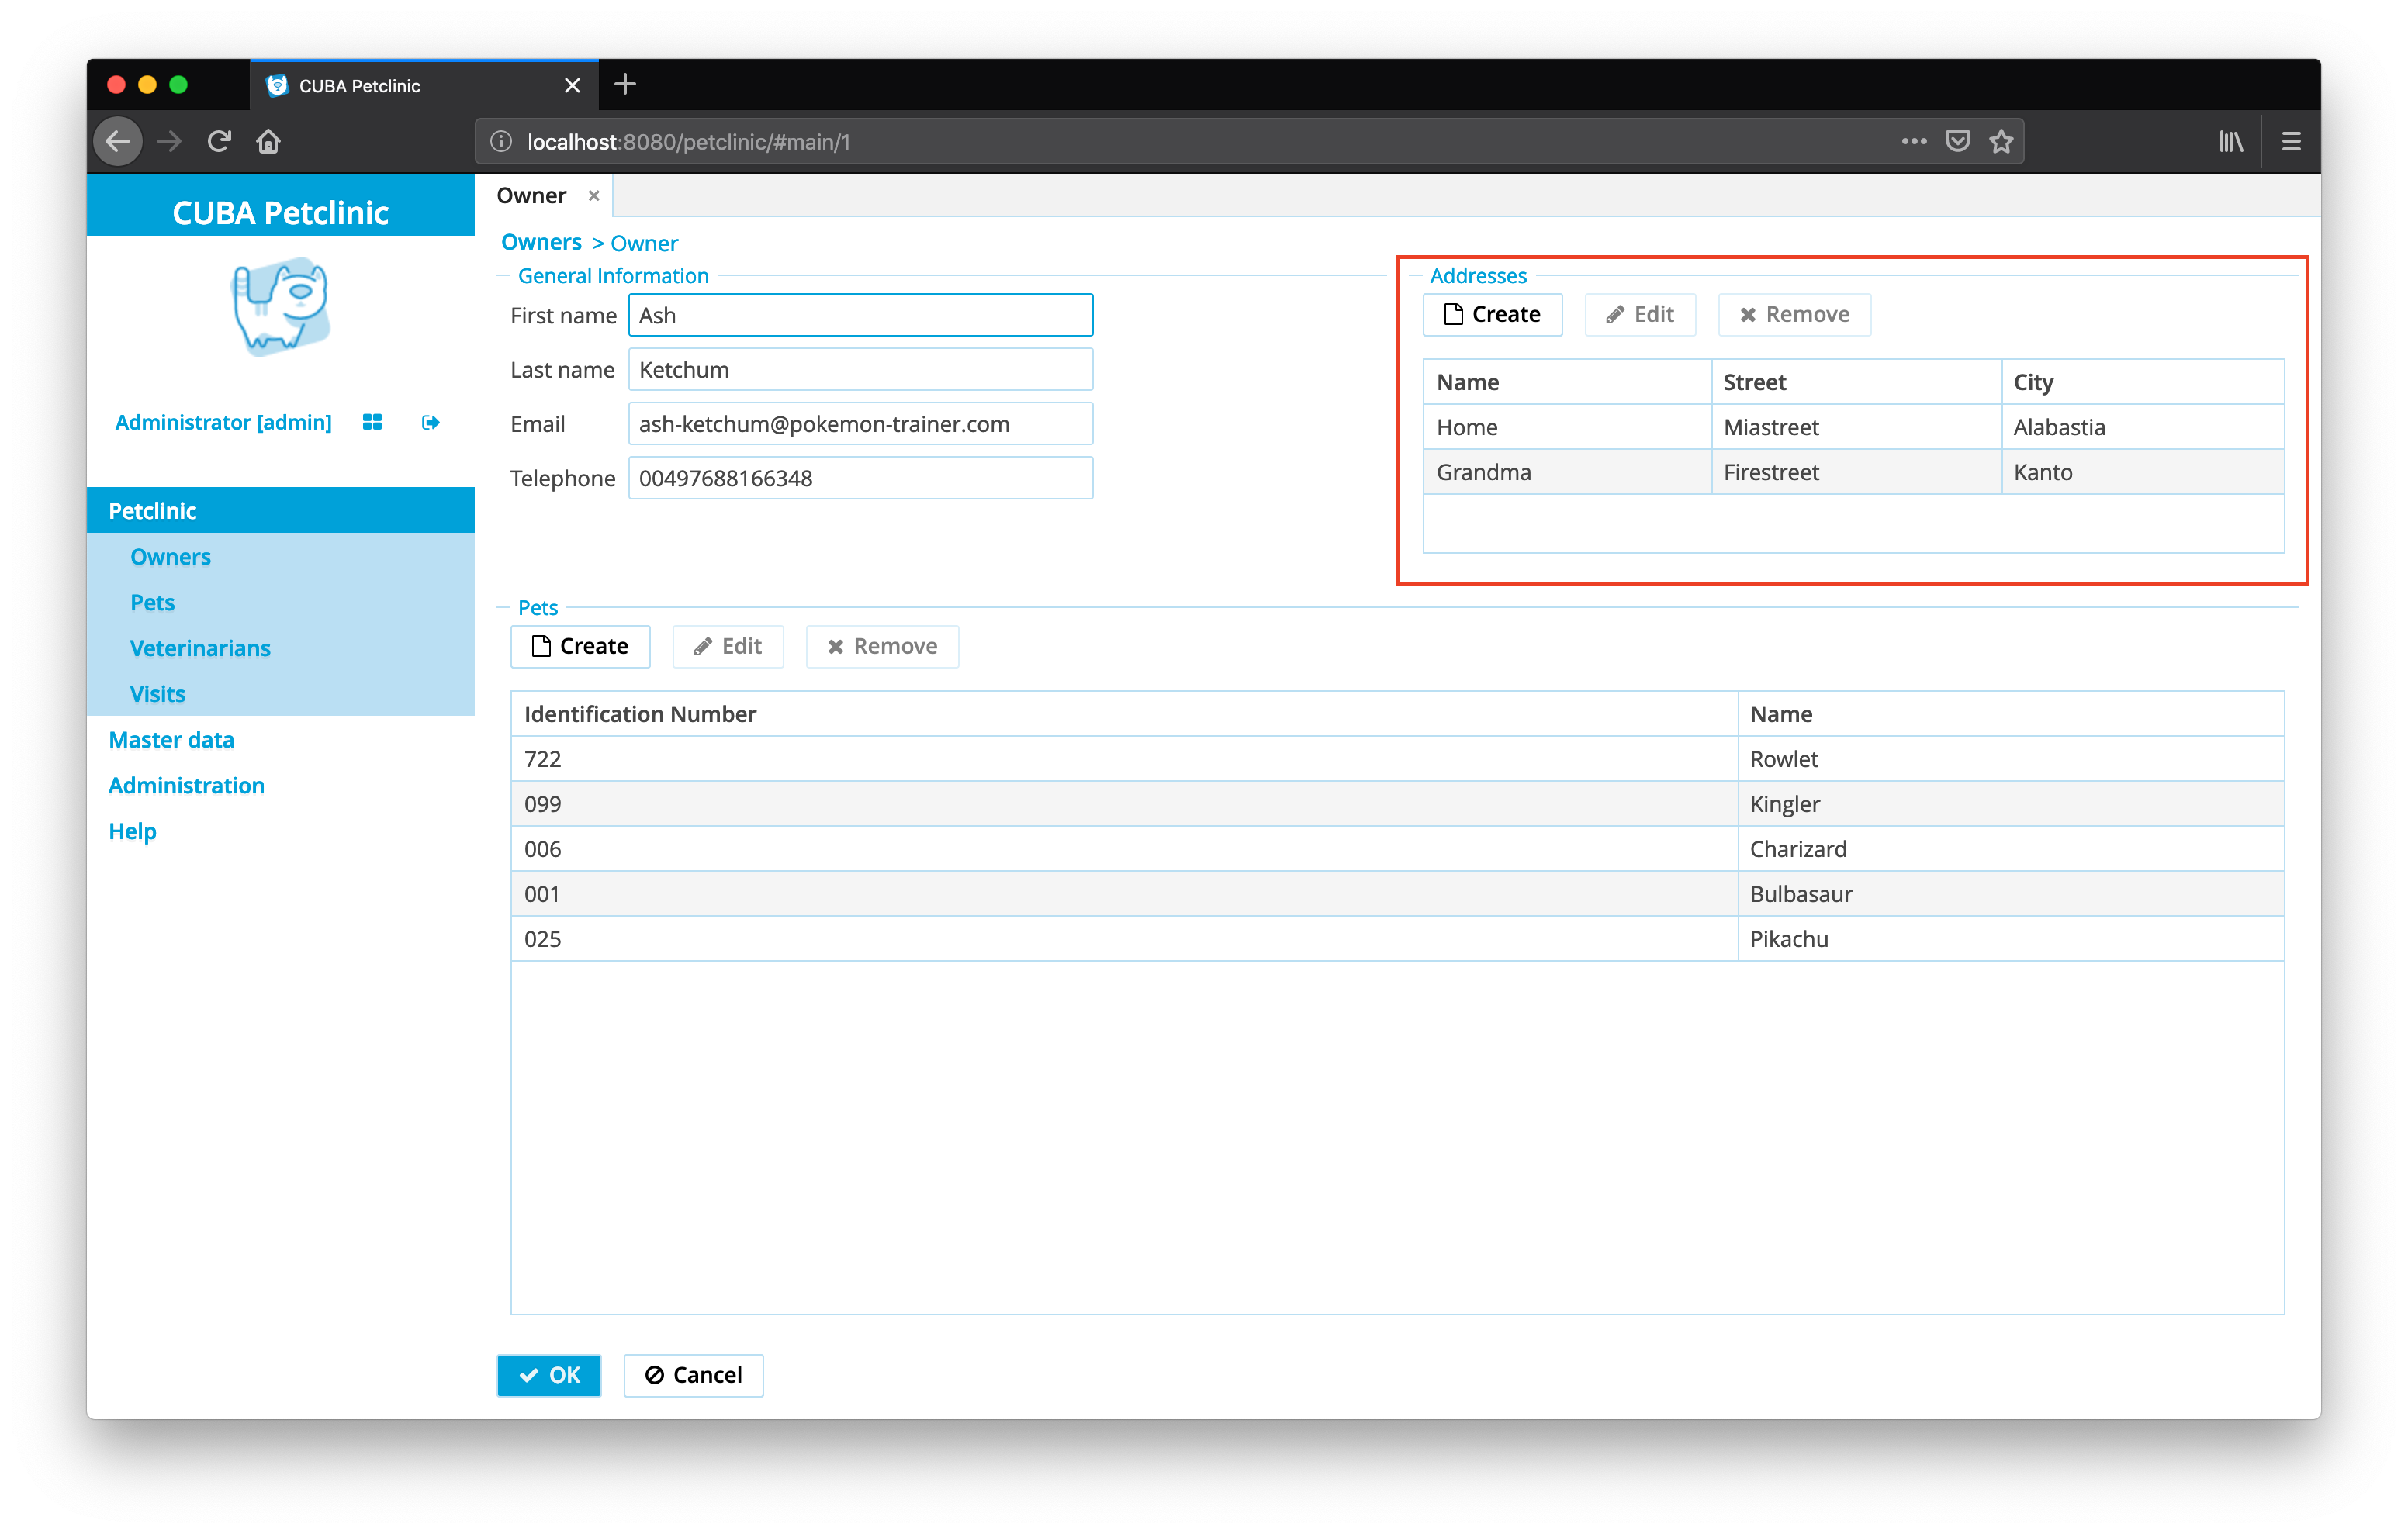Viewport: 2408px width, 1534px height.
Task: Open the Firefox hamburger menu
Action: tap(2290, 141)
